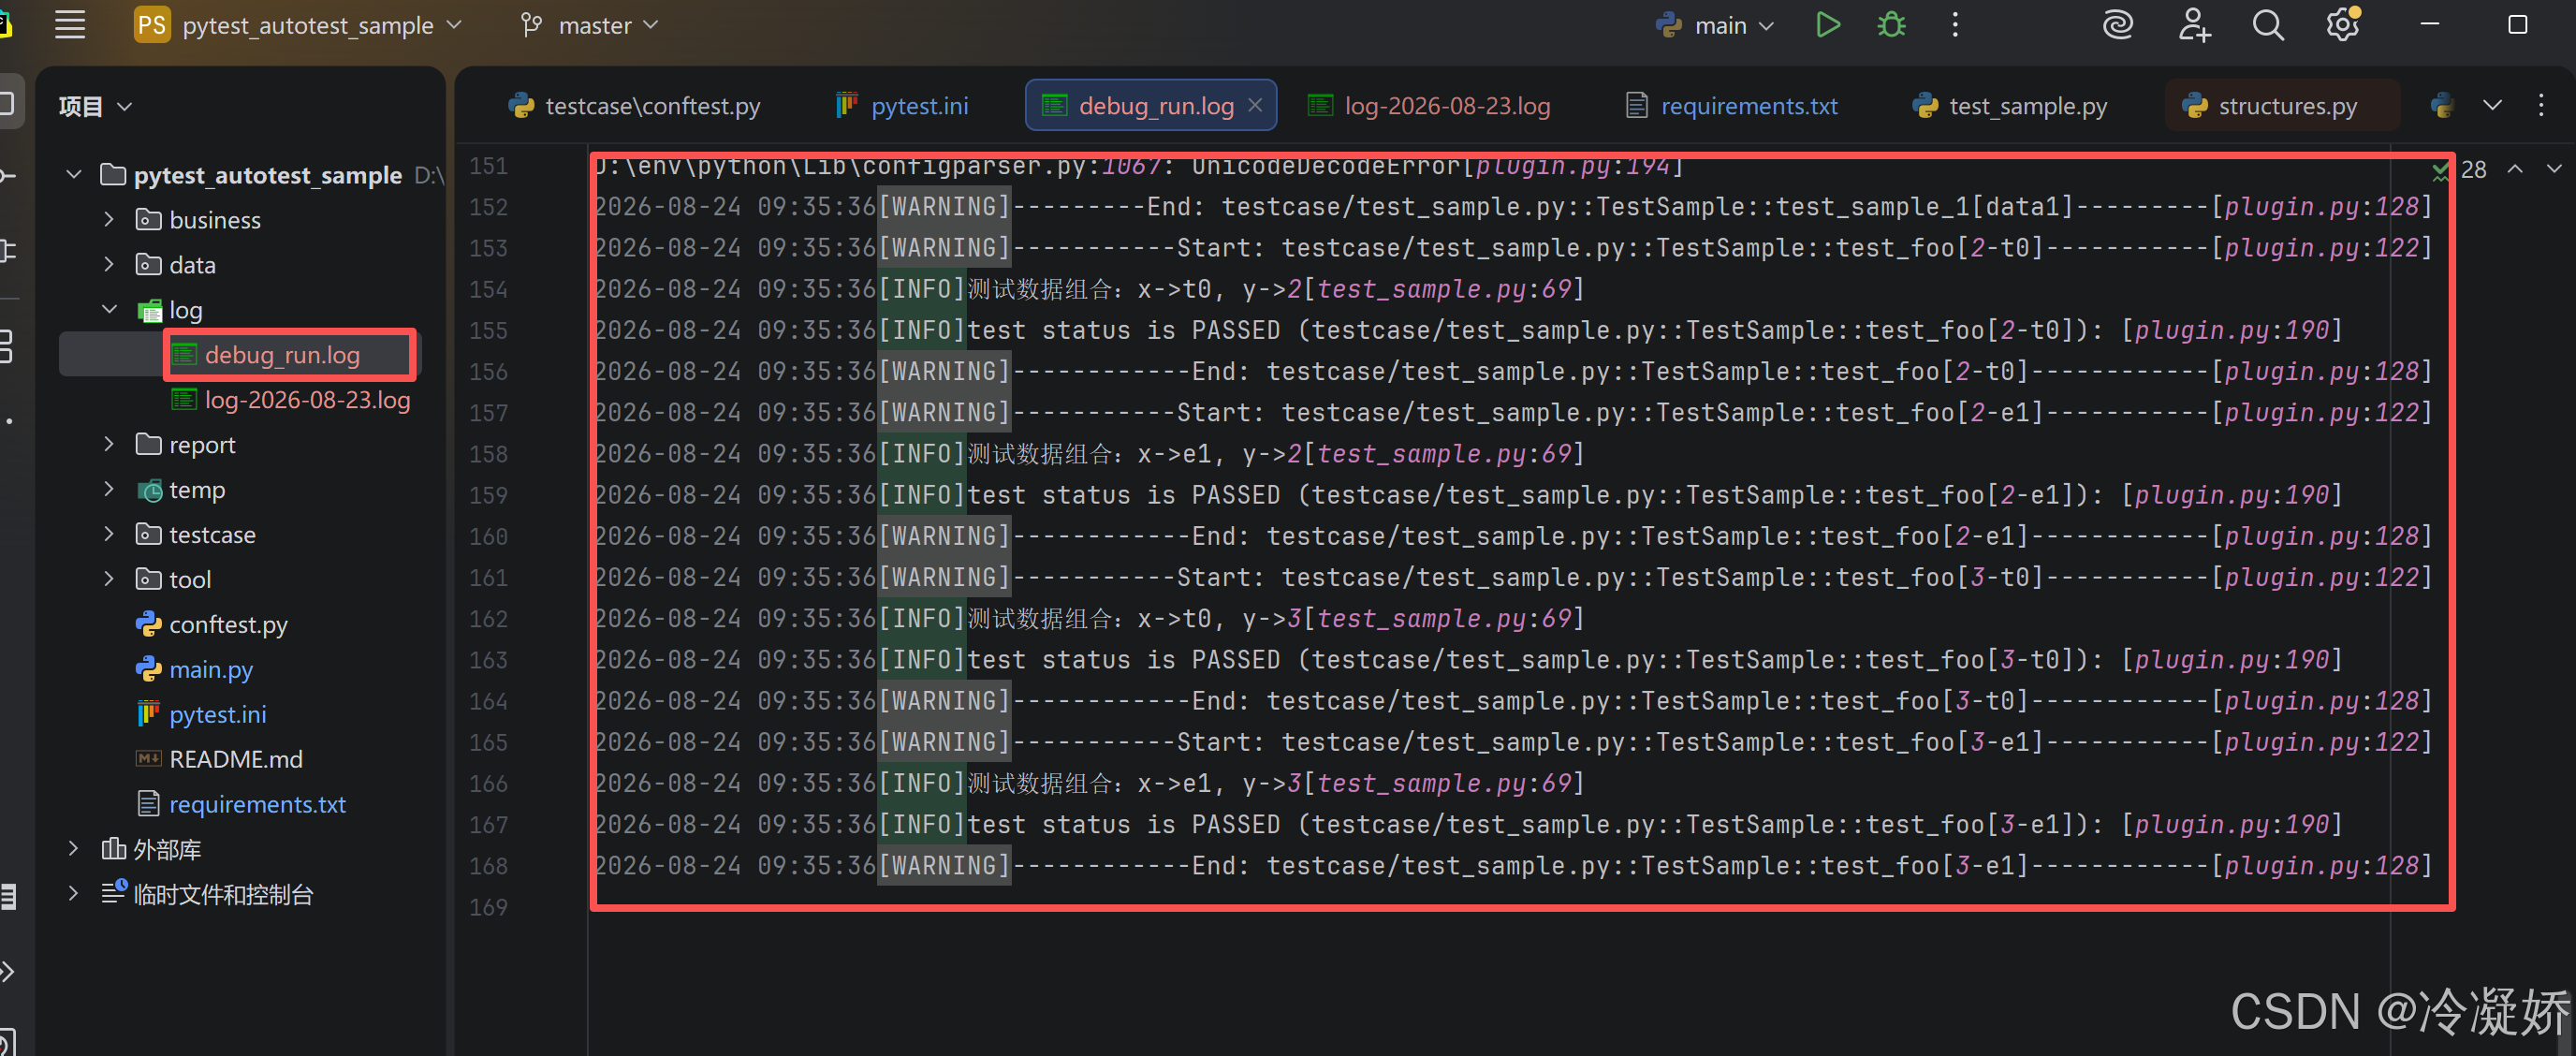The image size is (2576, 1056).
Task: Switch to the test_sample.py editor tab
Action: [2009, 106]
